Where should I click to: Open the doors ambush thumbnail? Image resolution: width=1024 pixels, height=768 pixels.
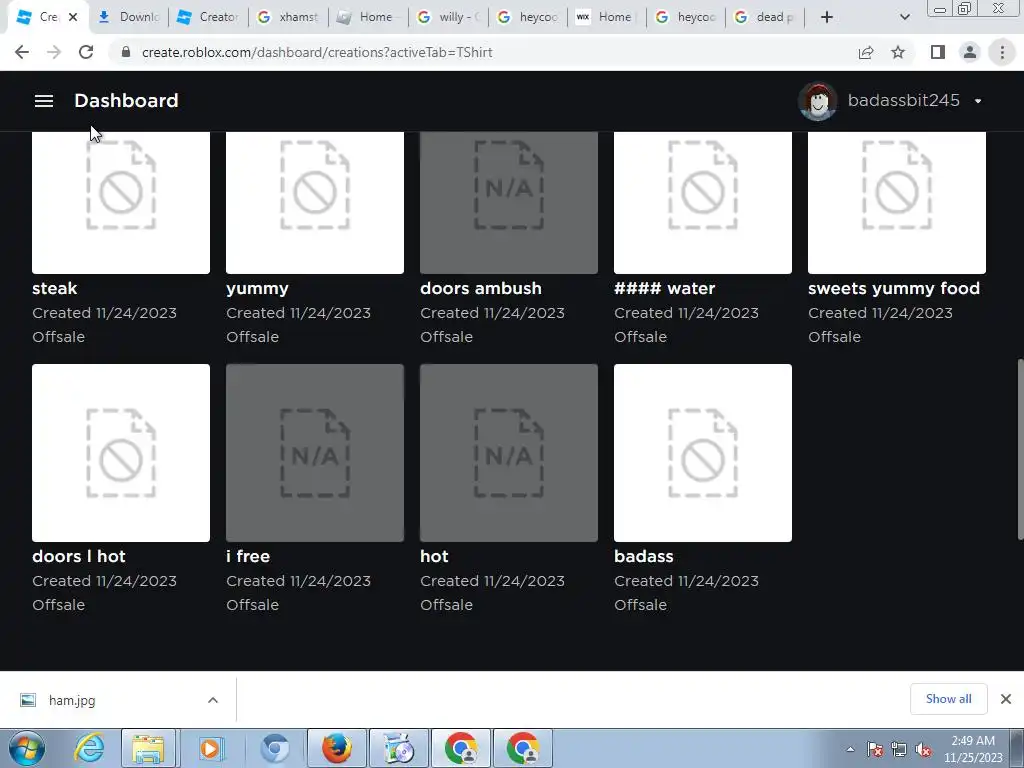(509, 202)
